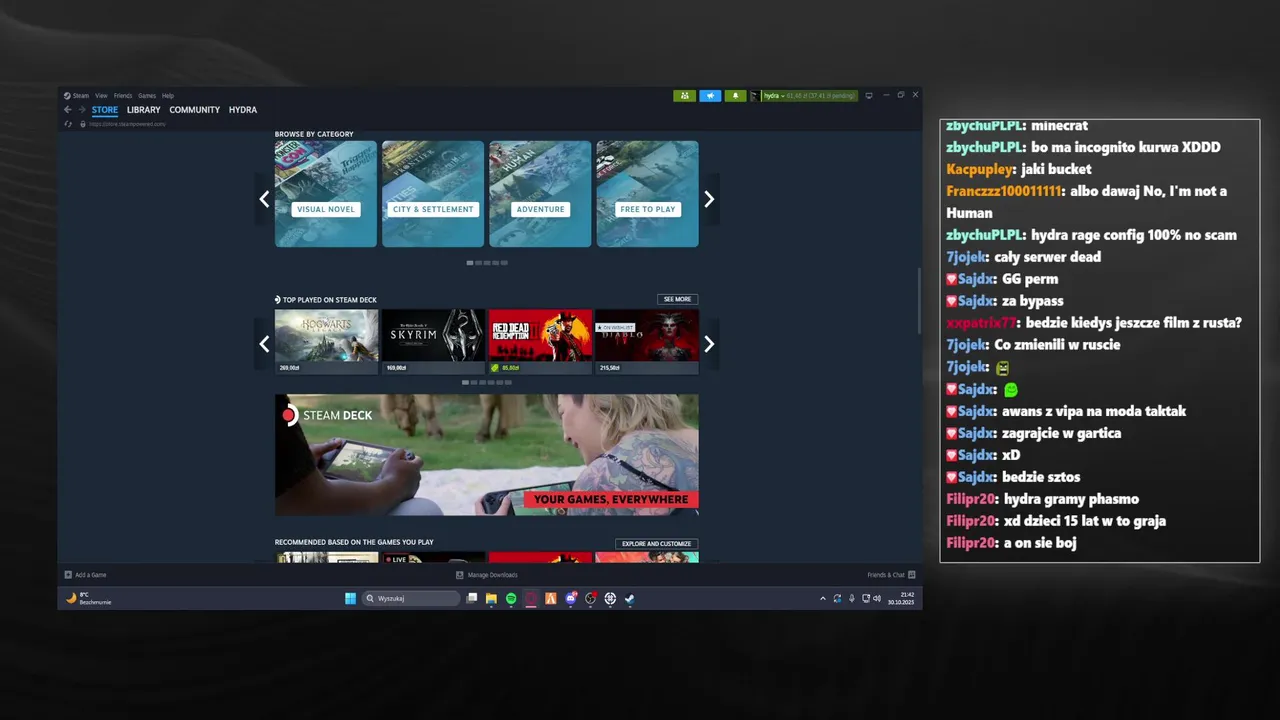Show previous categories in Browse by Category

tap(264, 199)
